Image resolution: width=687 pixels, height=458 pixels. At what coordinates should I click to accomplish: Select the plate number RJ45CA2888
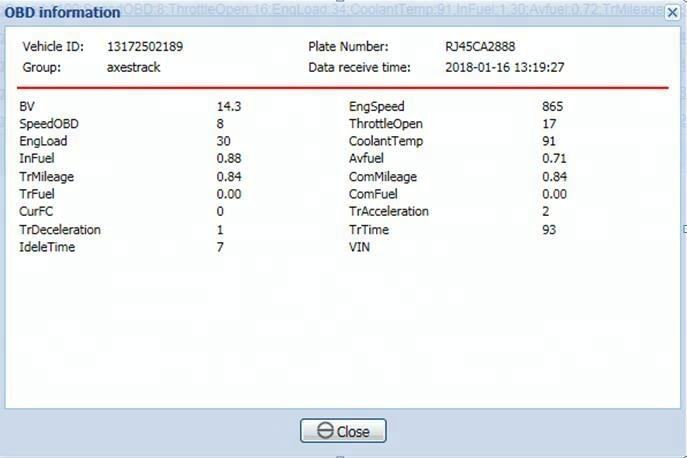[x=480, y=46]
